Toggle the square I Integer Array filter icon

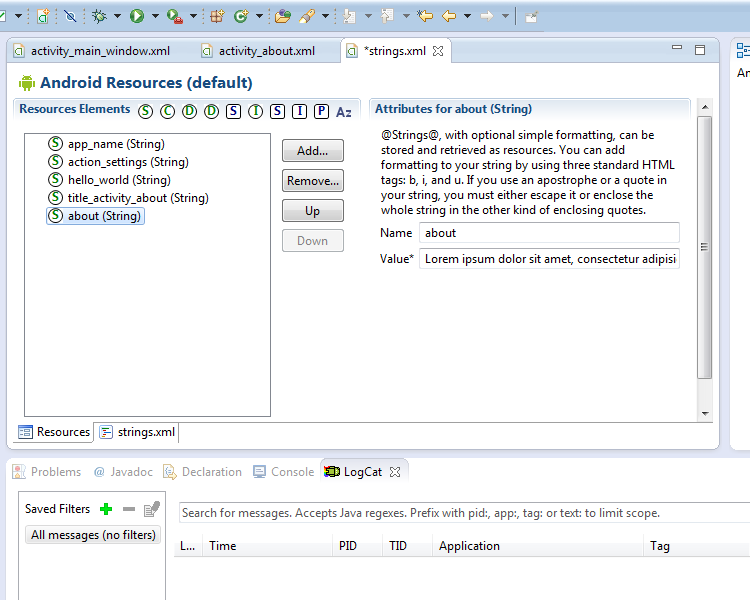pos(299,111)
